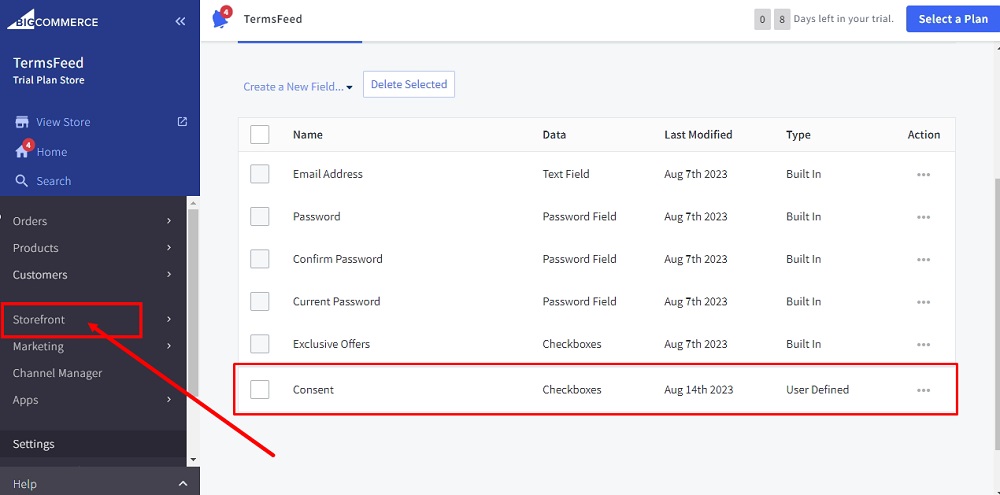Expand Storefront menu chevron
The width and height of the screenshot is (1000, 495).
(169, 319)
